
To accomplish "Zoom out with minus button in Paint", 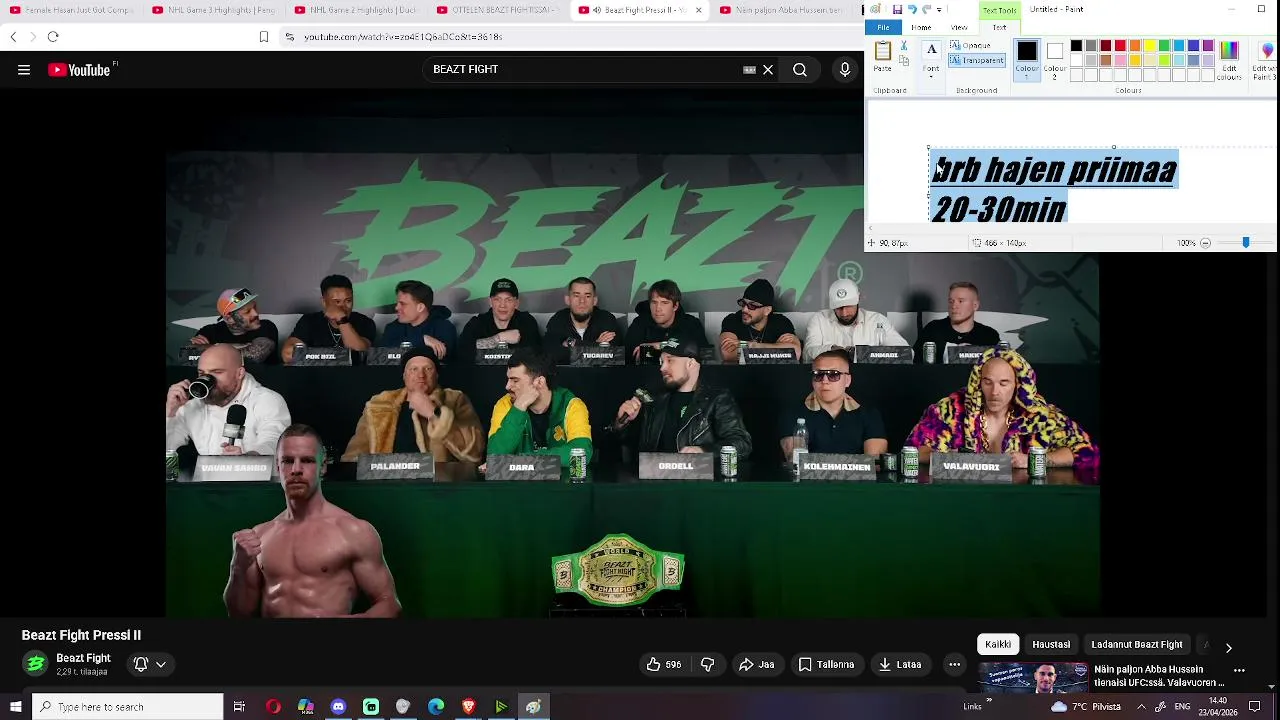I will coord(1205,243).
